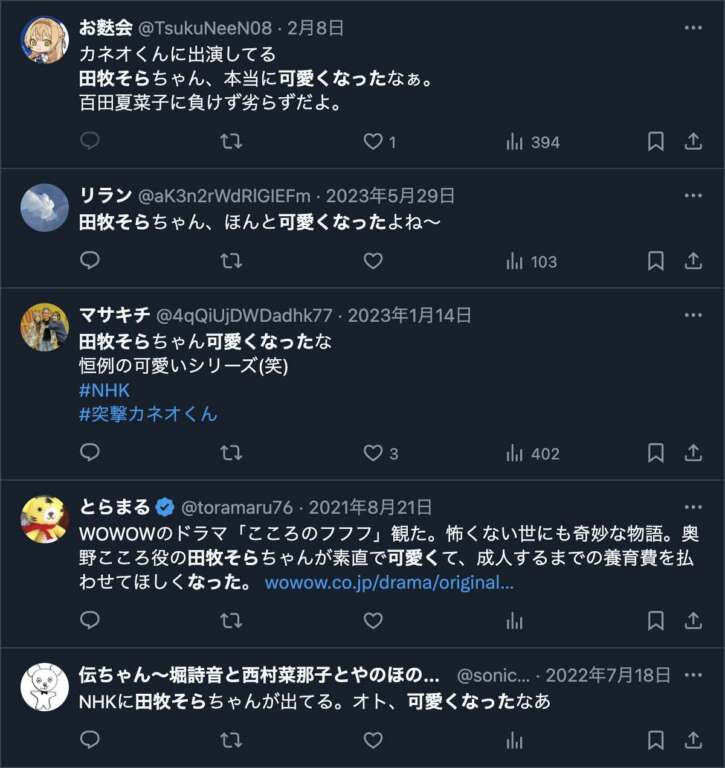Image resolution: width=725 pixels, height=768 pixels.
Task: Click the #NHK hashtag
Action: click(104, 391)
